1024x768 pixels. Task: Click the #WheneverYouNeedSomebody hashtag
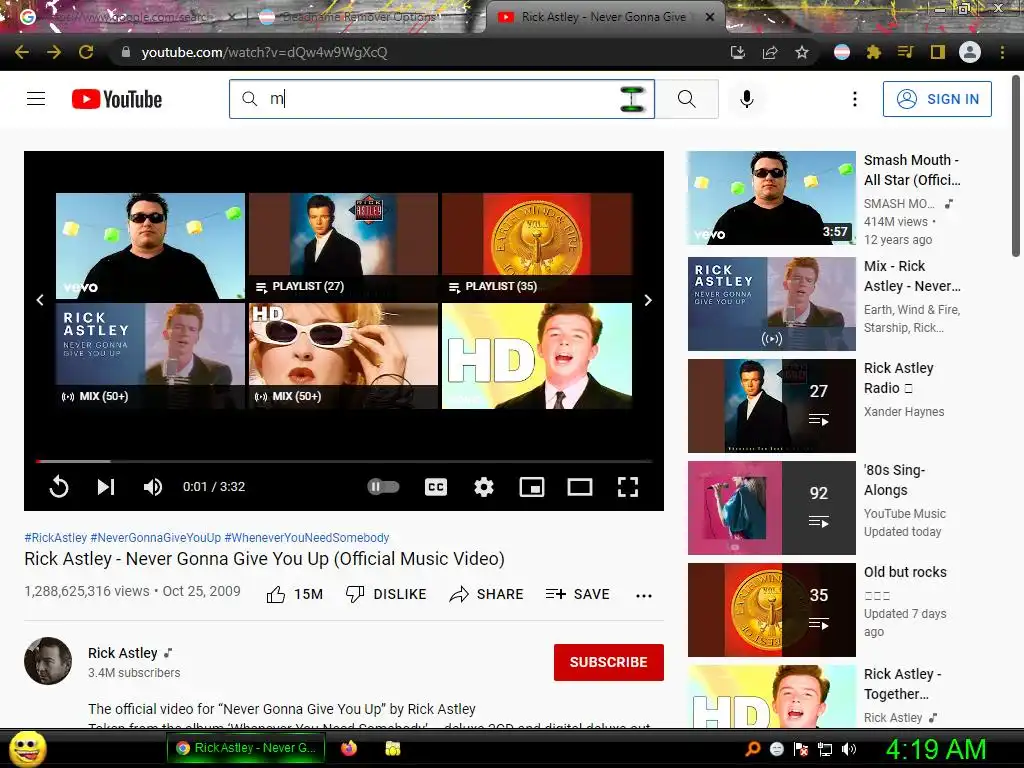(x=307, y=537)
